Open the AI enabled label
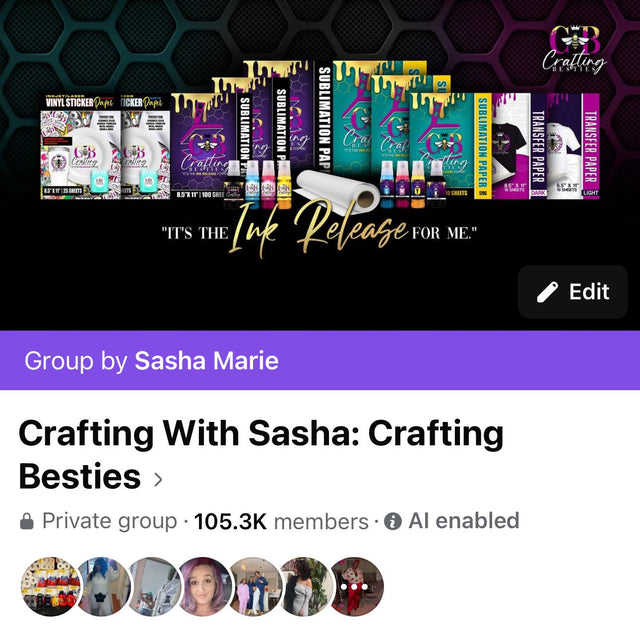This screenshot has width=640, height=628. [x=464, y=521]
